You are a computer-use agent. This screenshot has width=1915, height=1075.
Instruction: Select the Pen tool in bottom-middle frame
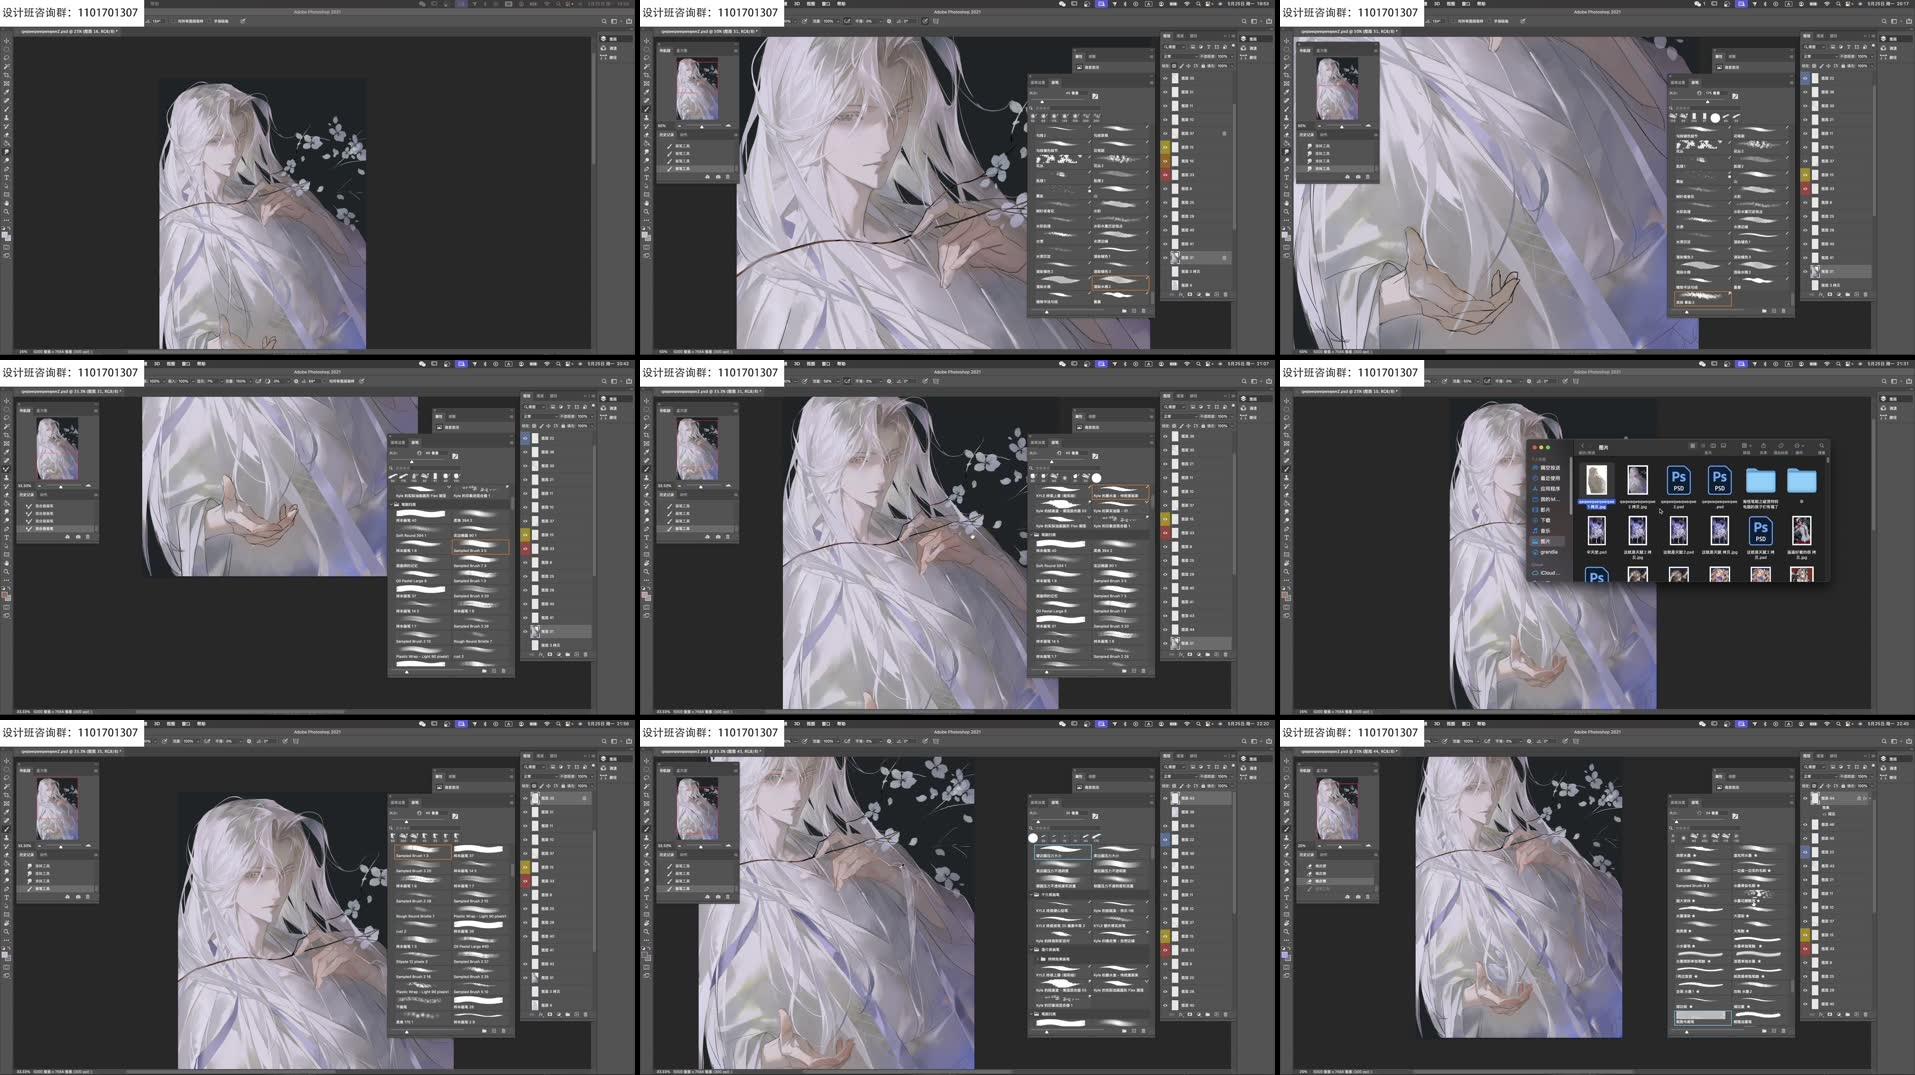(x=646, y=889)
